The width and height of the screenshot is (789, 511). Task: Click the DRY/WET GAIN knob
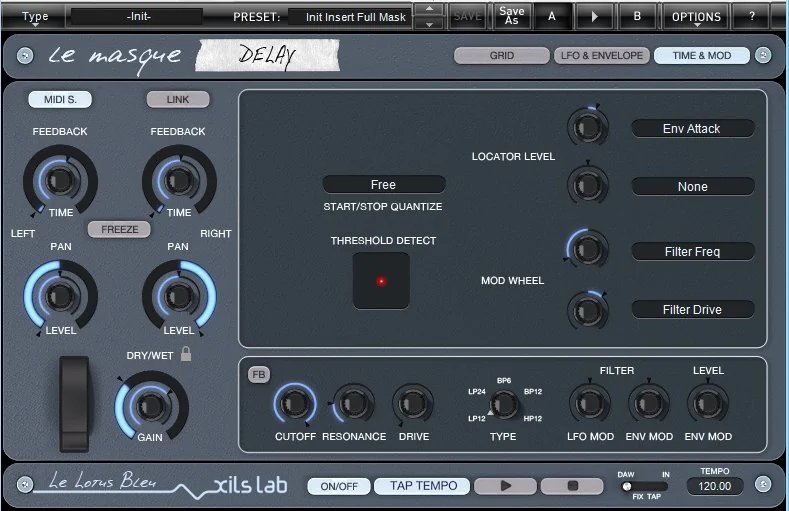[x=150, y=405]
